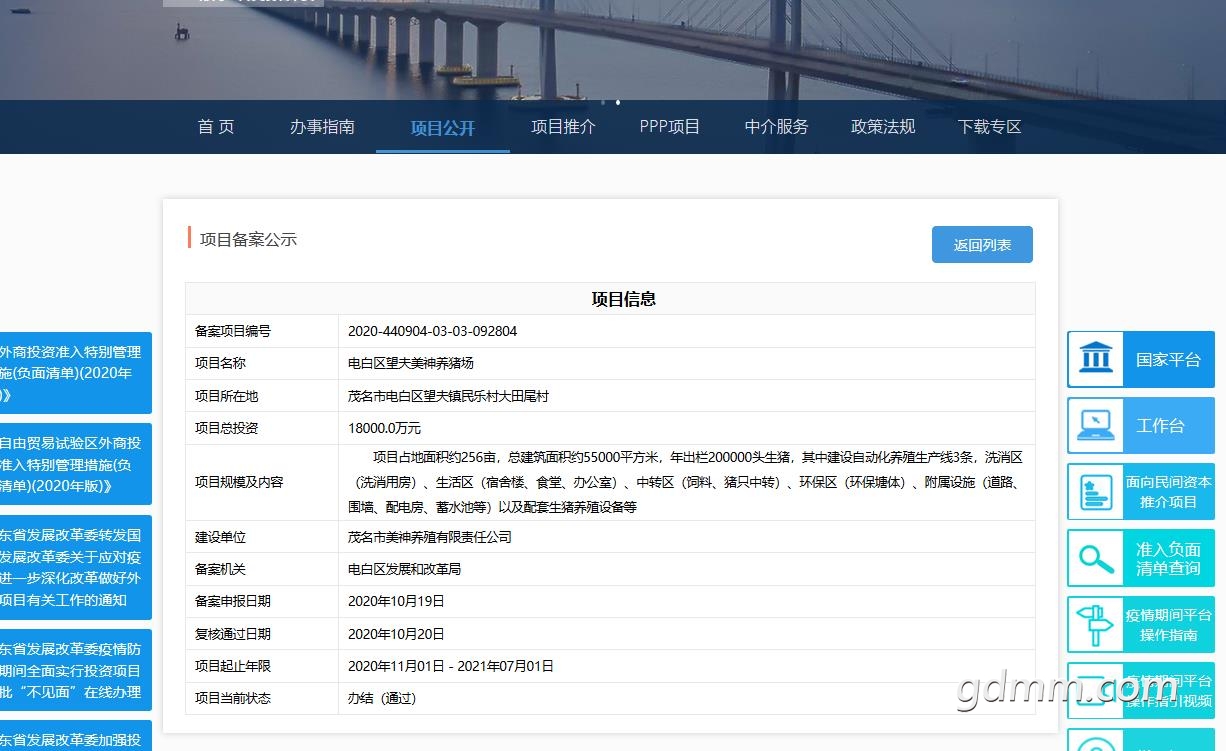Click the review date 2020年10月20日
Screen dimensions: 1226x751
[396, 634]
